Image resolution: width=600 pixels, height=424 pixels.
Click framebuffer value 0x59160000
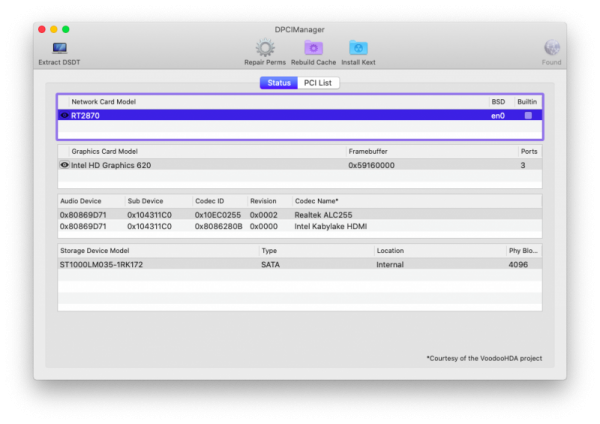(371, 165)
